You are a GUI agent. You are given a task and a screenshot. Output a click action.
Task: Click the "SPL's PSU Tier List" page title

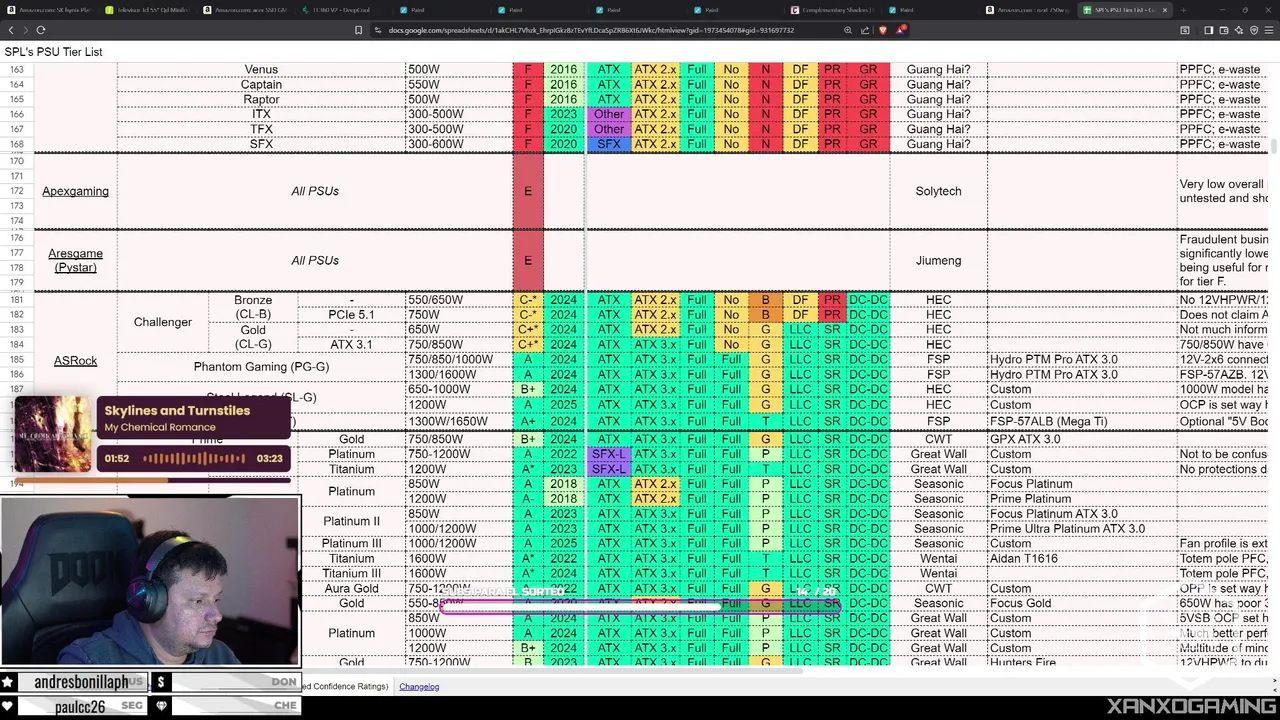[x=53, y=52]
